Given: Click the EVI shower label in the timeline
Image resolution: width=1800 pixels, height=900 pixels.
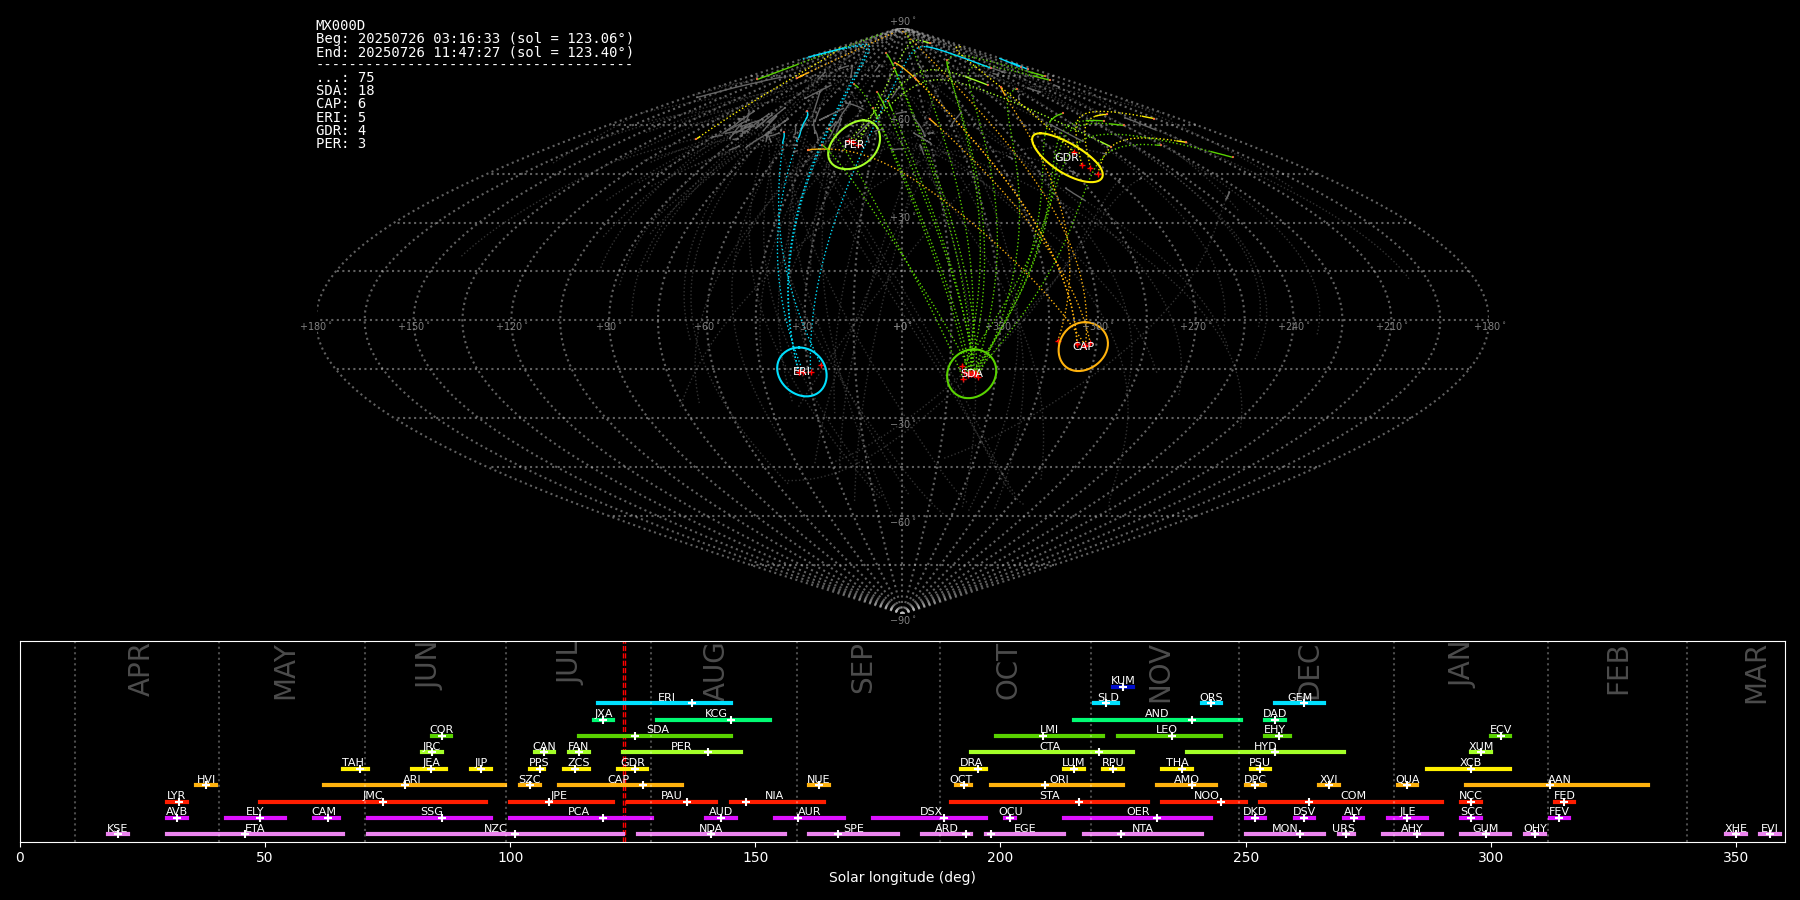Looking at the screenshot, I should [x=1769, y=829].
